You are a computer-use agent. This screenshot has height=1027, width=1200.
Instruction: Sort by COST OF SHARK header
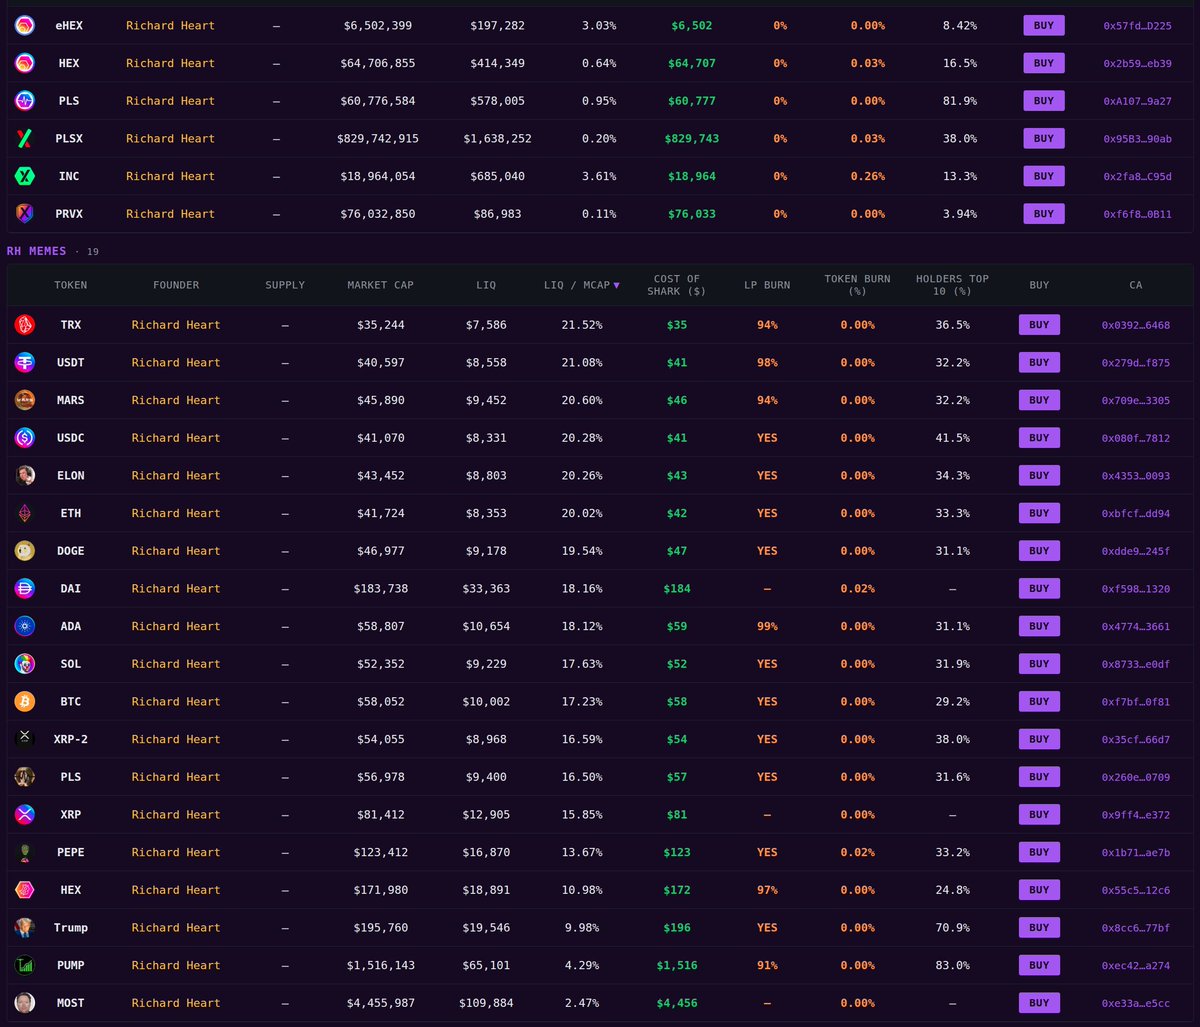click(x=677, y=285)
